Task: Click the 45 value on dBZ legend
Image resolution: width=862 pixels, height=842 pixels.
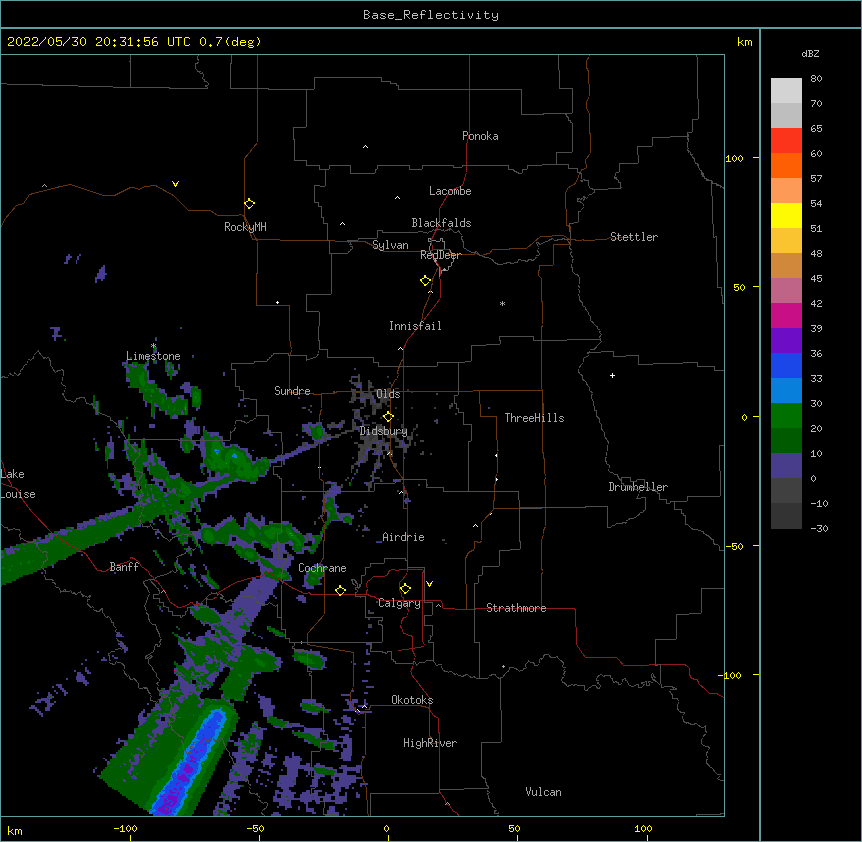Action: click(816, 279)
